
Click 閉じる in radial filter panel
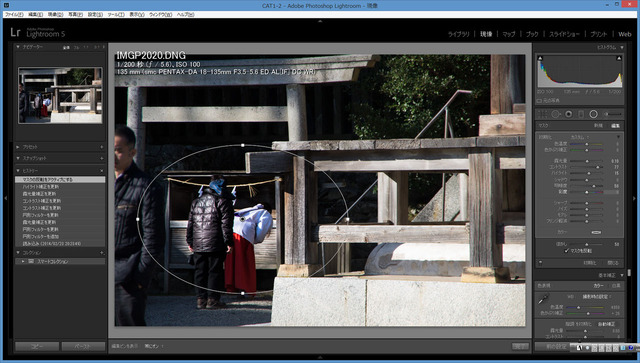coord(613,263)
